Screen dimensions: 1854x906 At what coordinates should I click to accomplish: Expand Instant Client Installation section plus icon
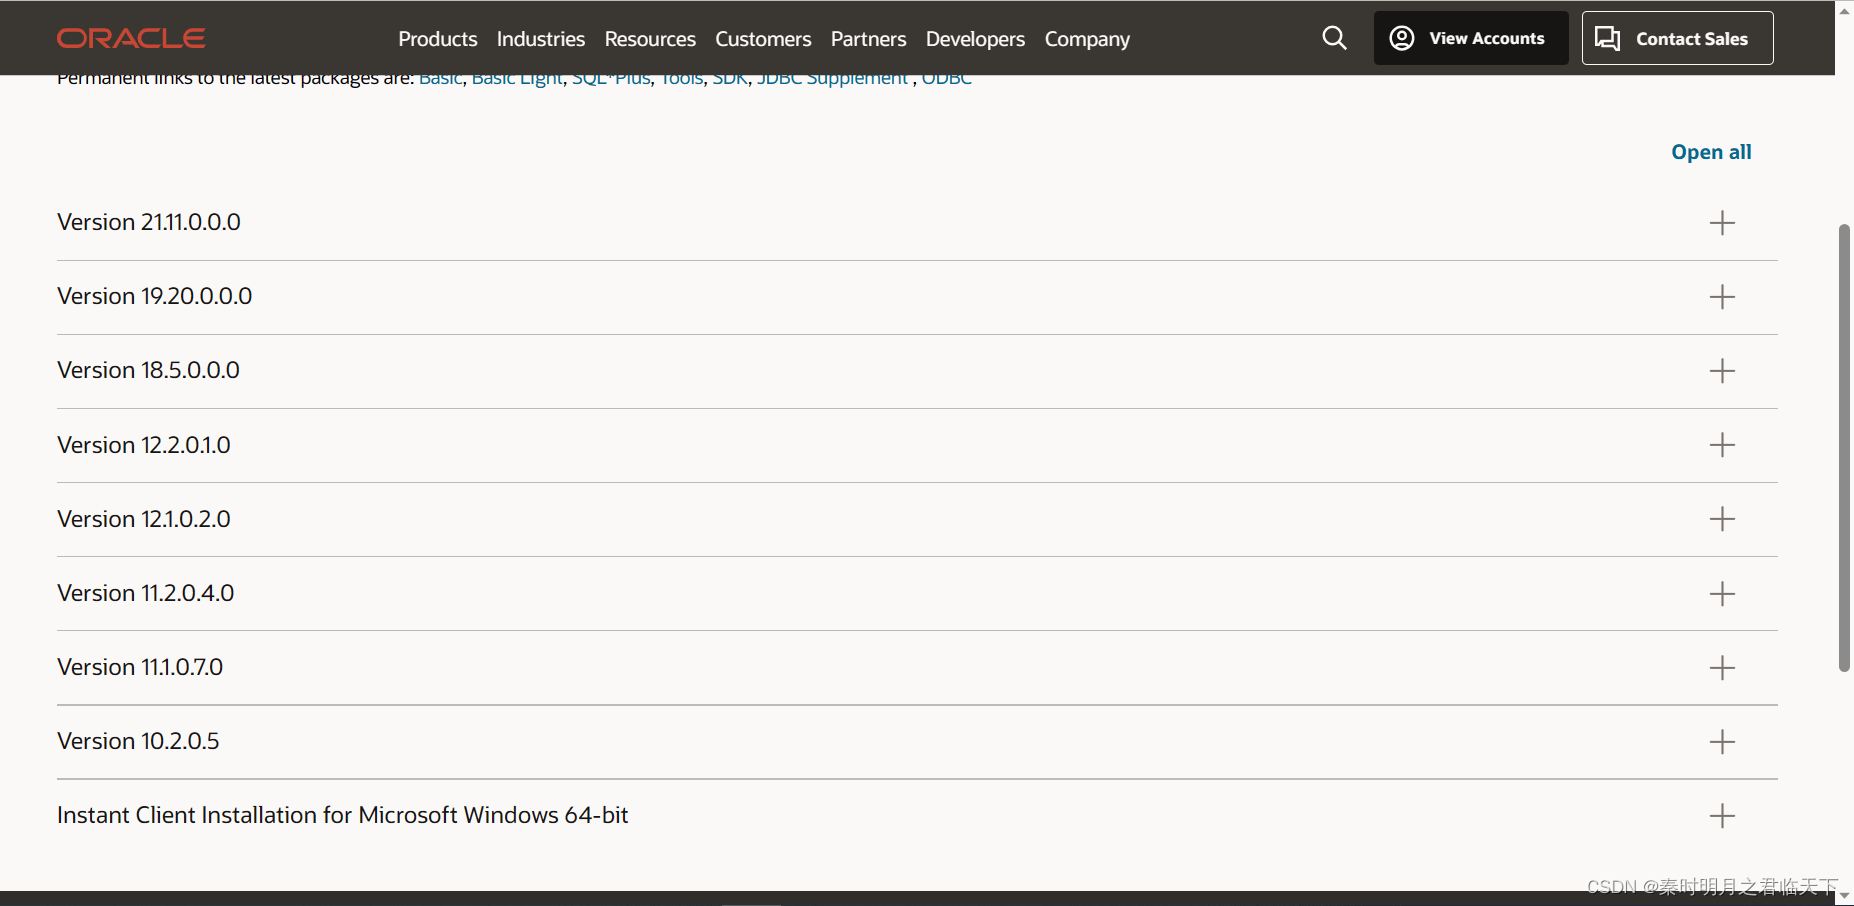tap(1722, 816)
